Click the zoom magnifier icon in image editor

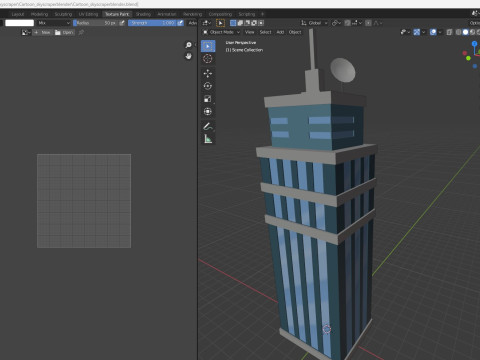[188, 45]
